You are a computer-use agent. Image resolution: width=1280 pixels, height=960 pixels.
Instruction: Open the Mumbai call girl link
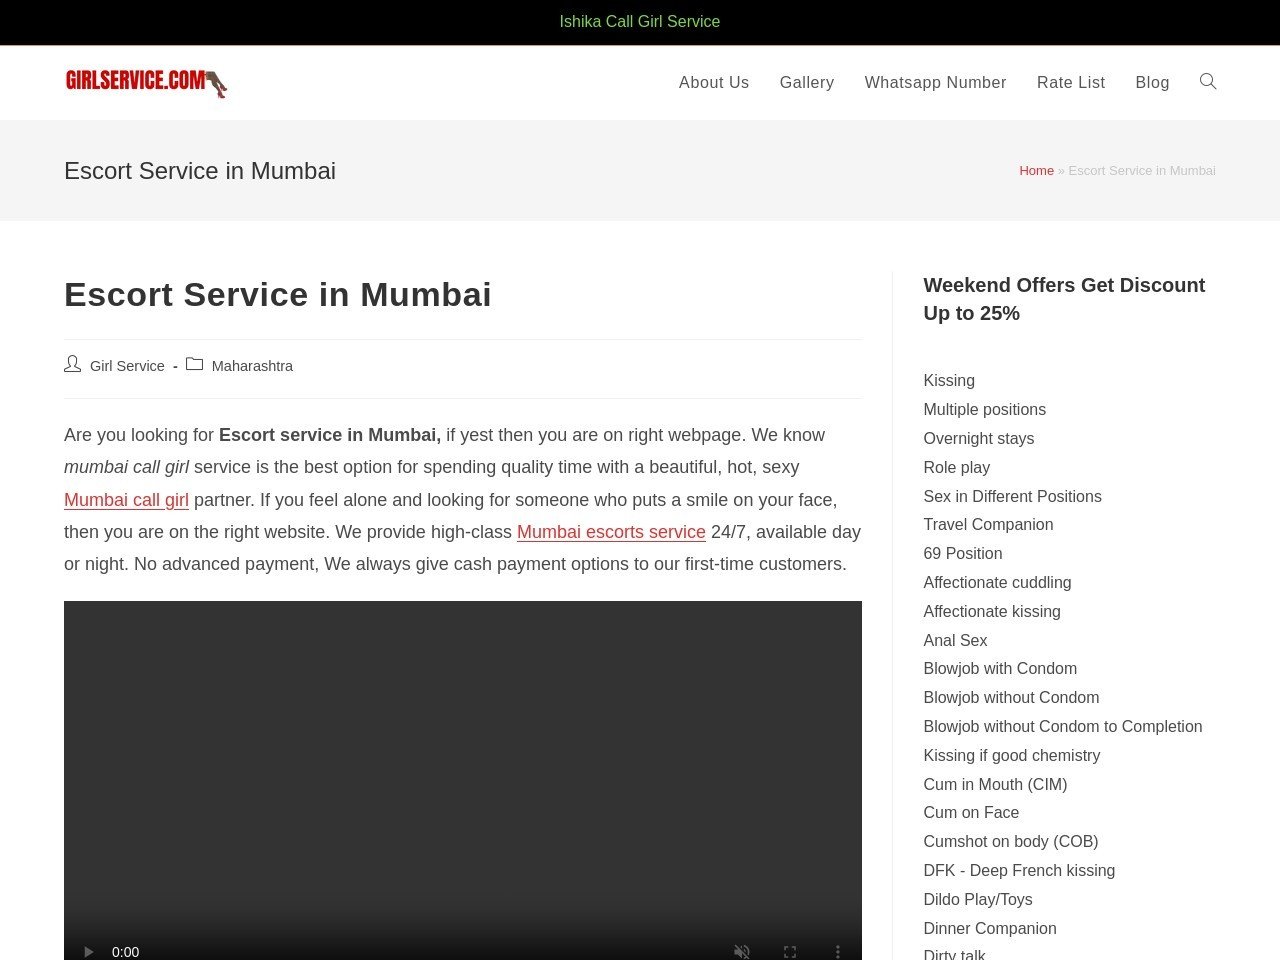point(126,499)
